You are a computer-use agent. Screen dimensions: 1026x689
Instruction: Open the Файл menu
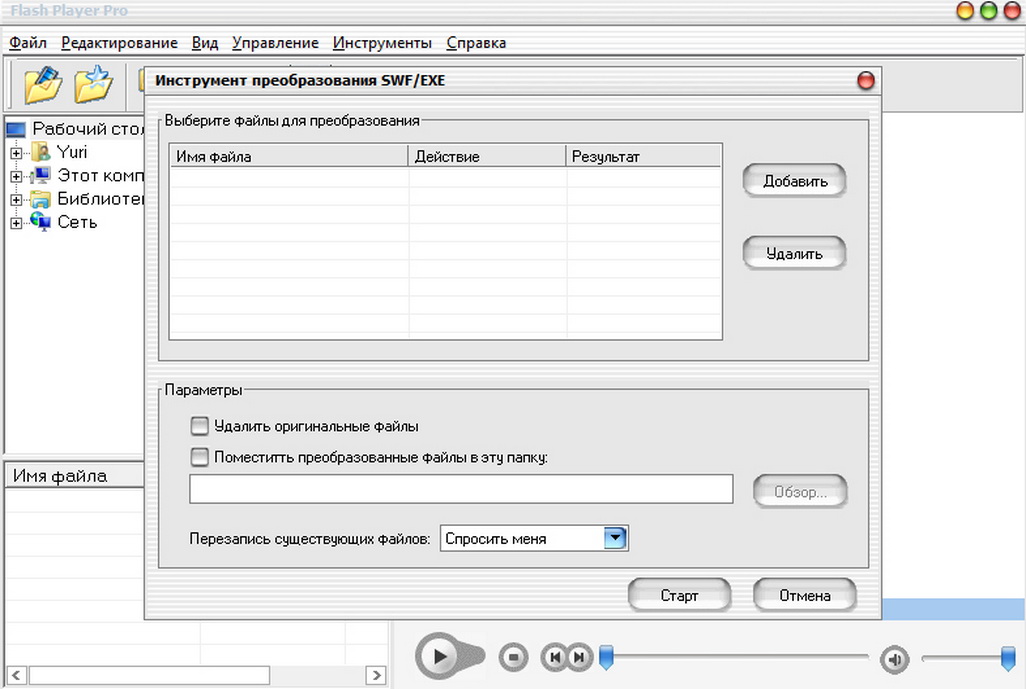click(x=27, y=43)
